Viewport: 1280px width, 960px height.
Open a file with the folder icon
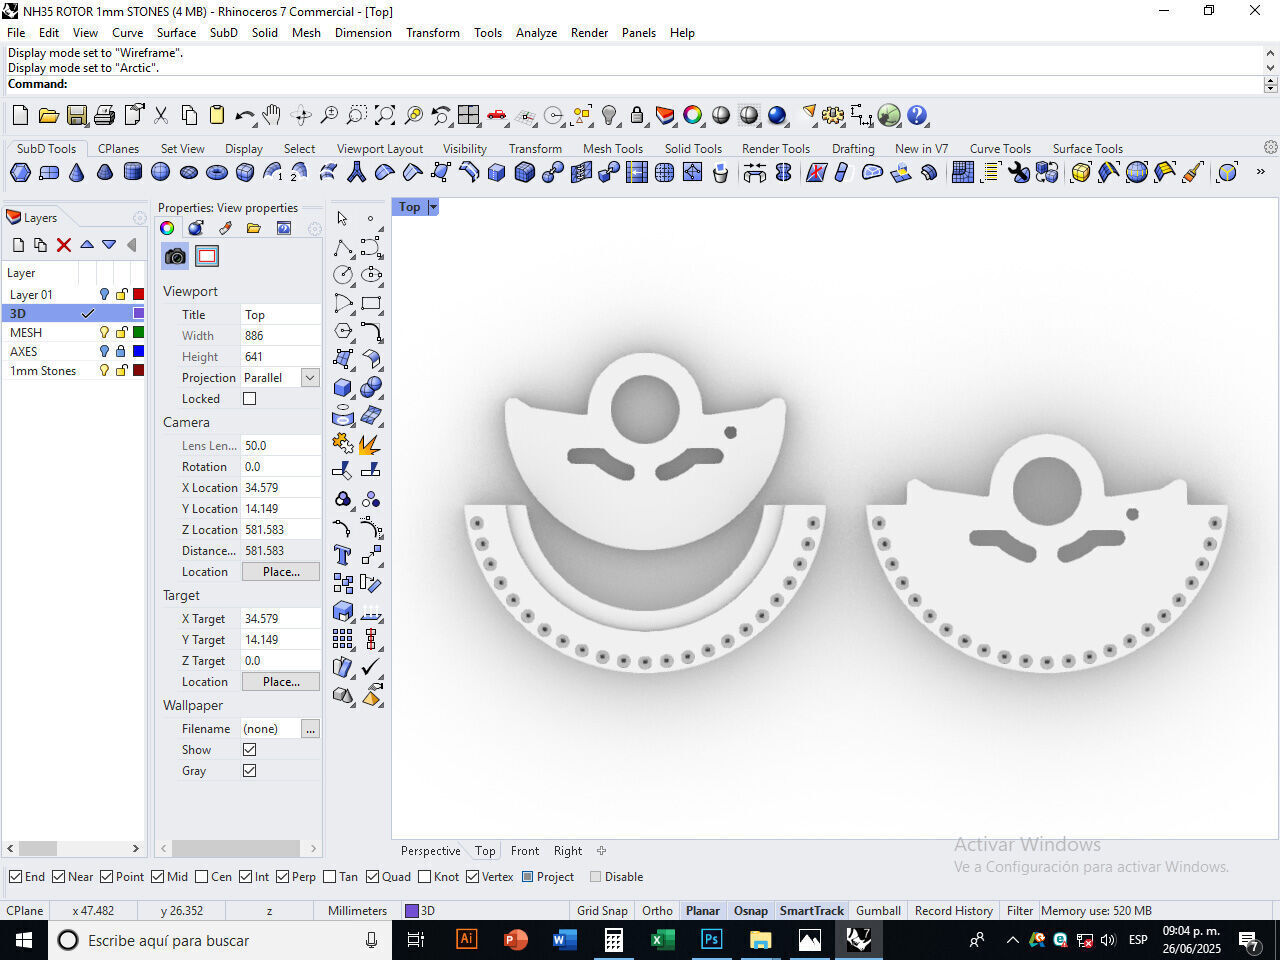pos(48,116)
